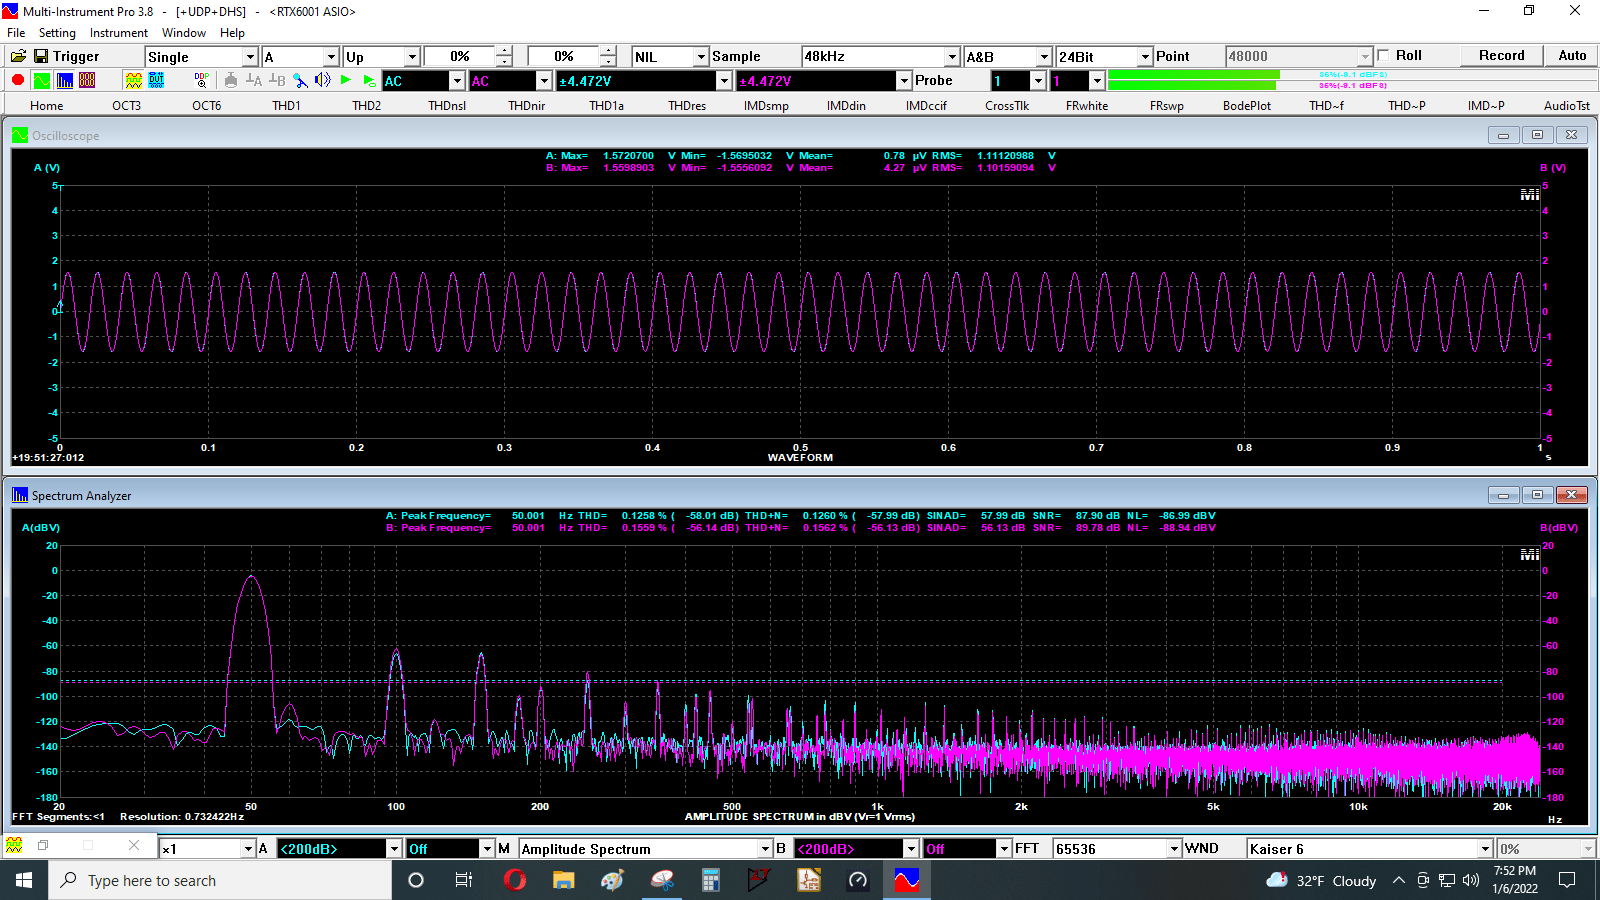Image resolution: width=1600 pixels, height=900 pixels.
Task: Click the Spectrum Analyzer window title icon
Action: coord(20,495)
